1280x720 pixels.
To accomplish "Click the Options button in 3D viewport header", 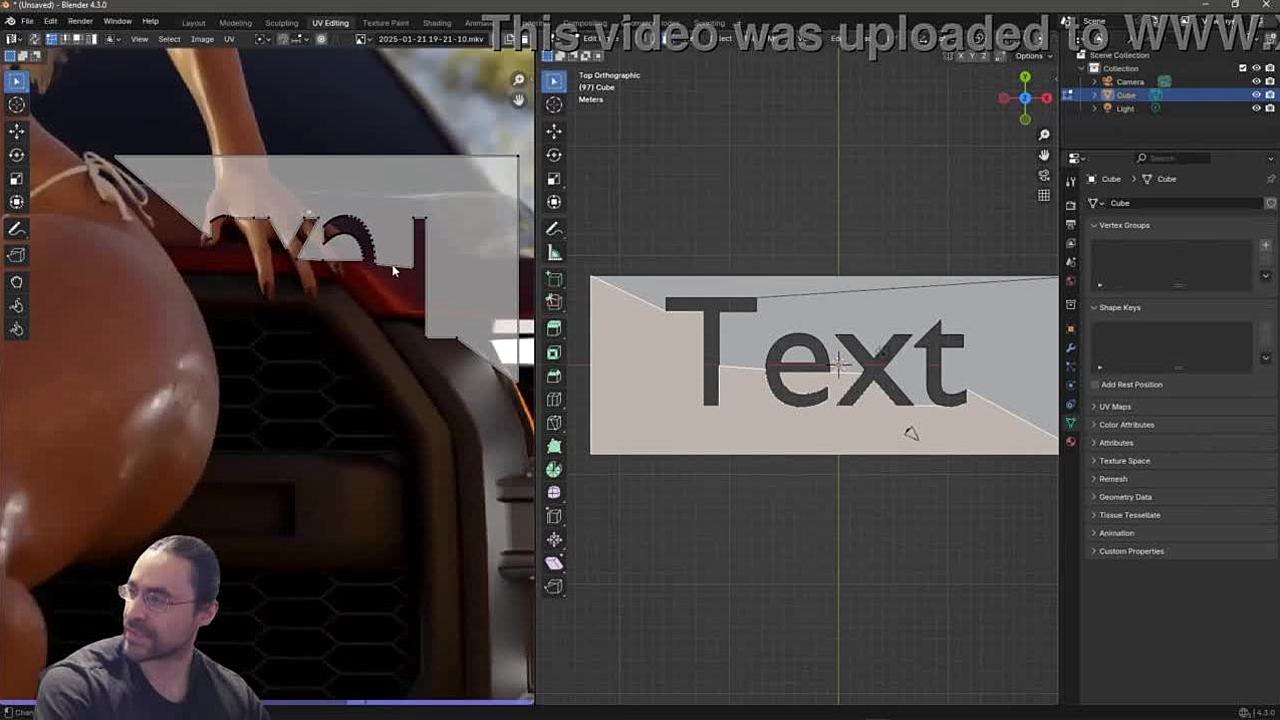I will [1031, 56].
